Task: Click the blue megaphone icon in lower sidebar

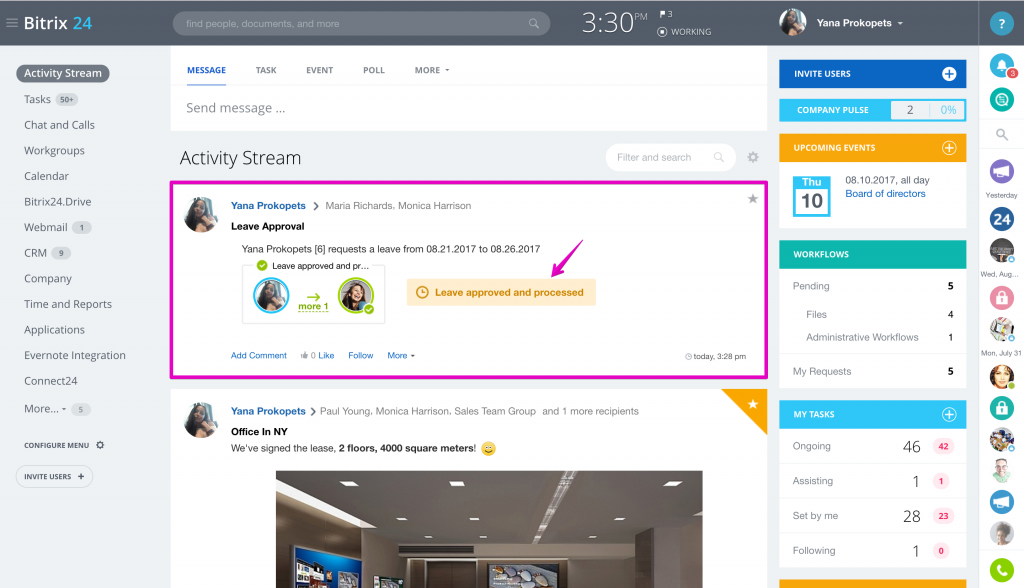Action: click(x=1002, y=502)
